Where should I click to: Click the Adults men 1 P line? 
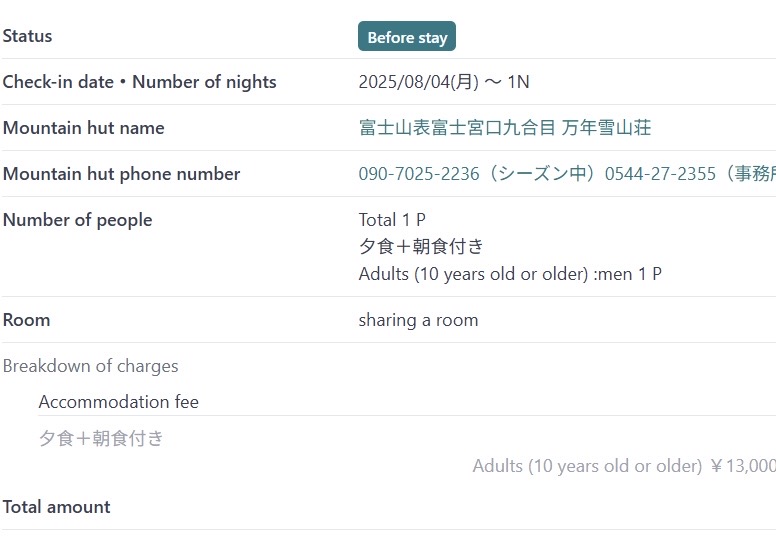click(x=510, y=274)
